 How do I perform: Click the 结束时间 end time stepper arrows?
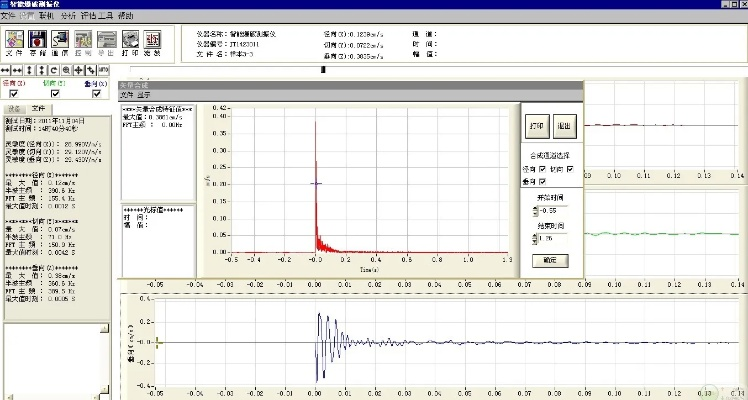(x=535, y=240)
